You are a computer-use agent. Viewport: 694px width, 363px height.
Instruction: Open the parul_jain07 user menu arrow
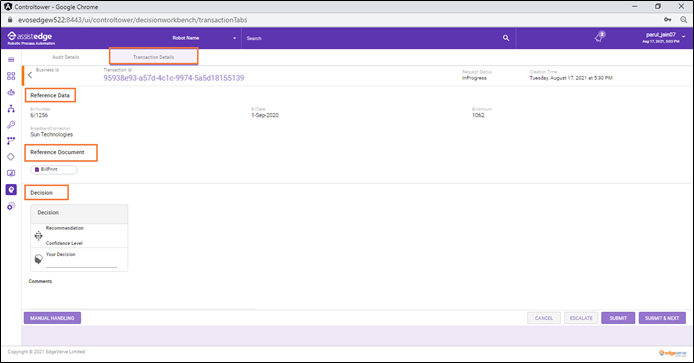coord(684,37)
